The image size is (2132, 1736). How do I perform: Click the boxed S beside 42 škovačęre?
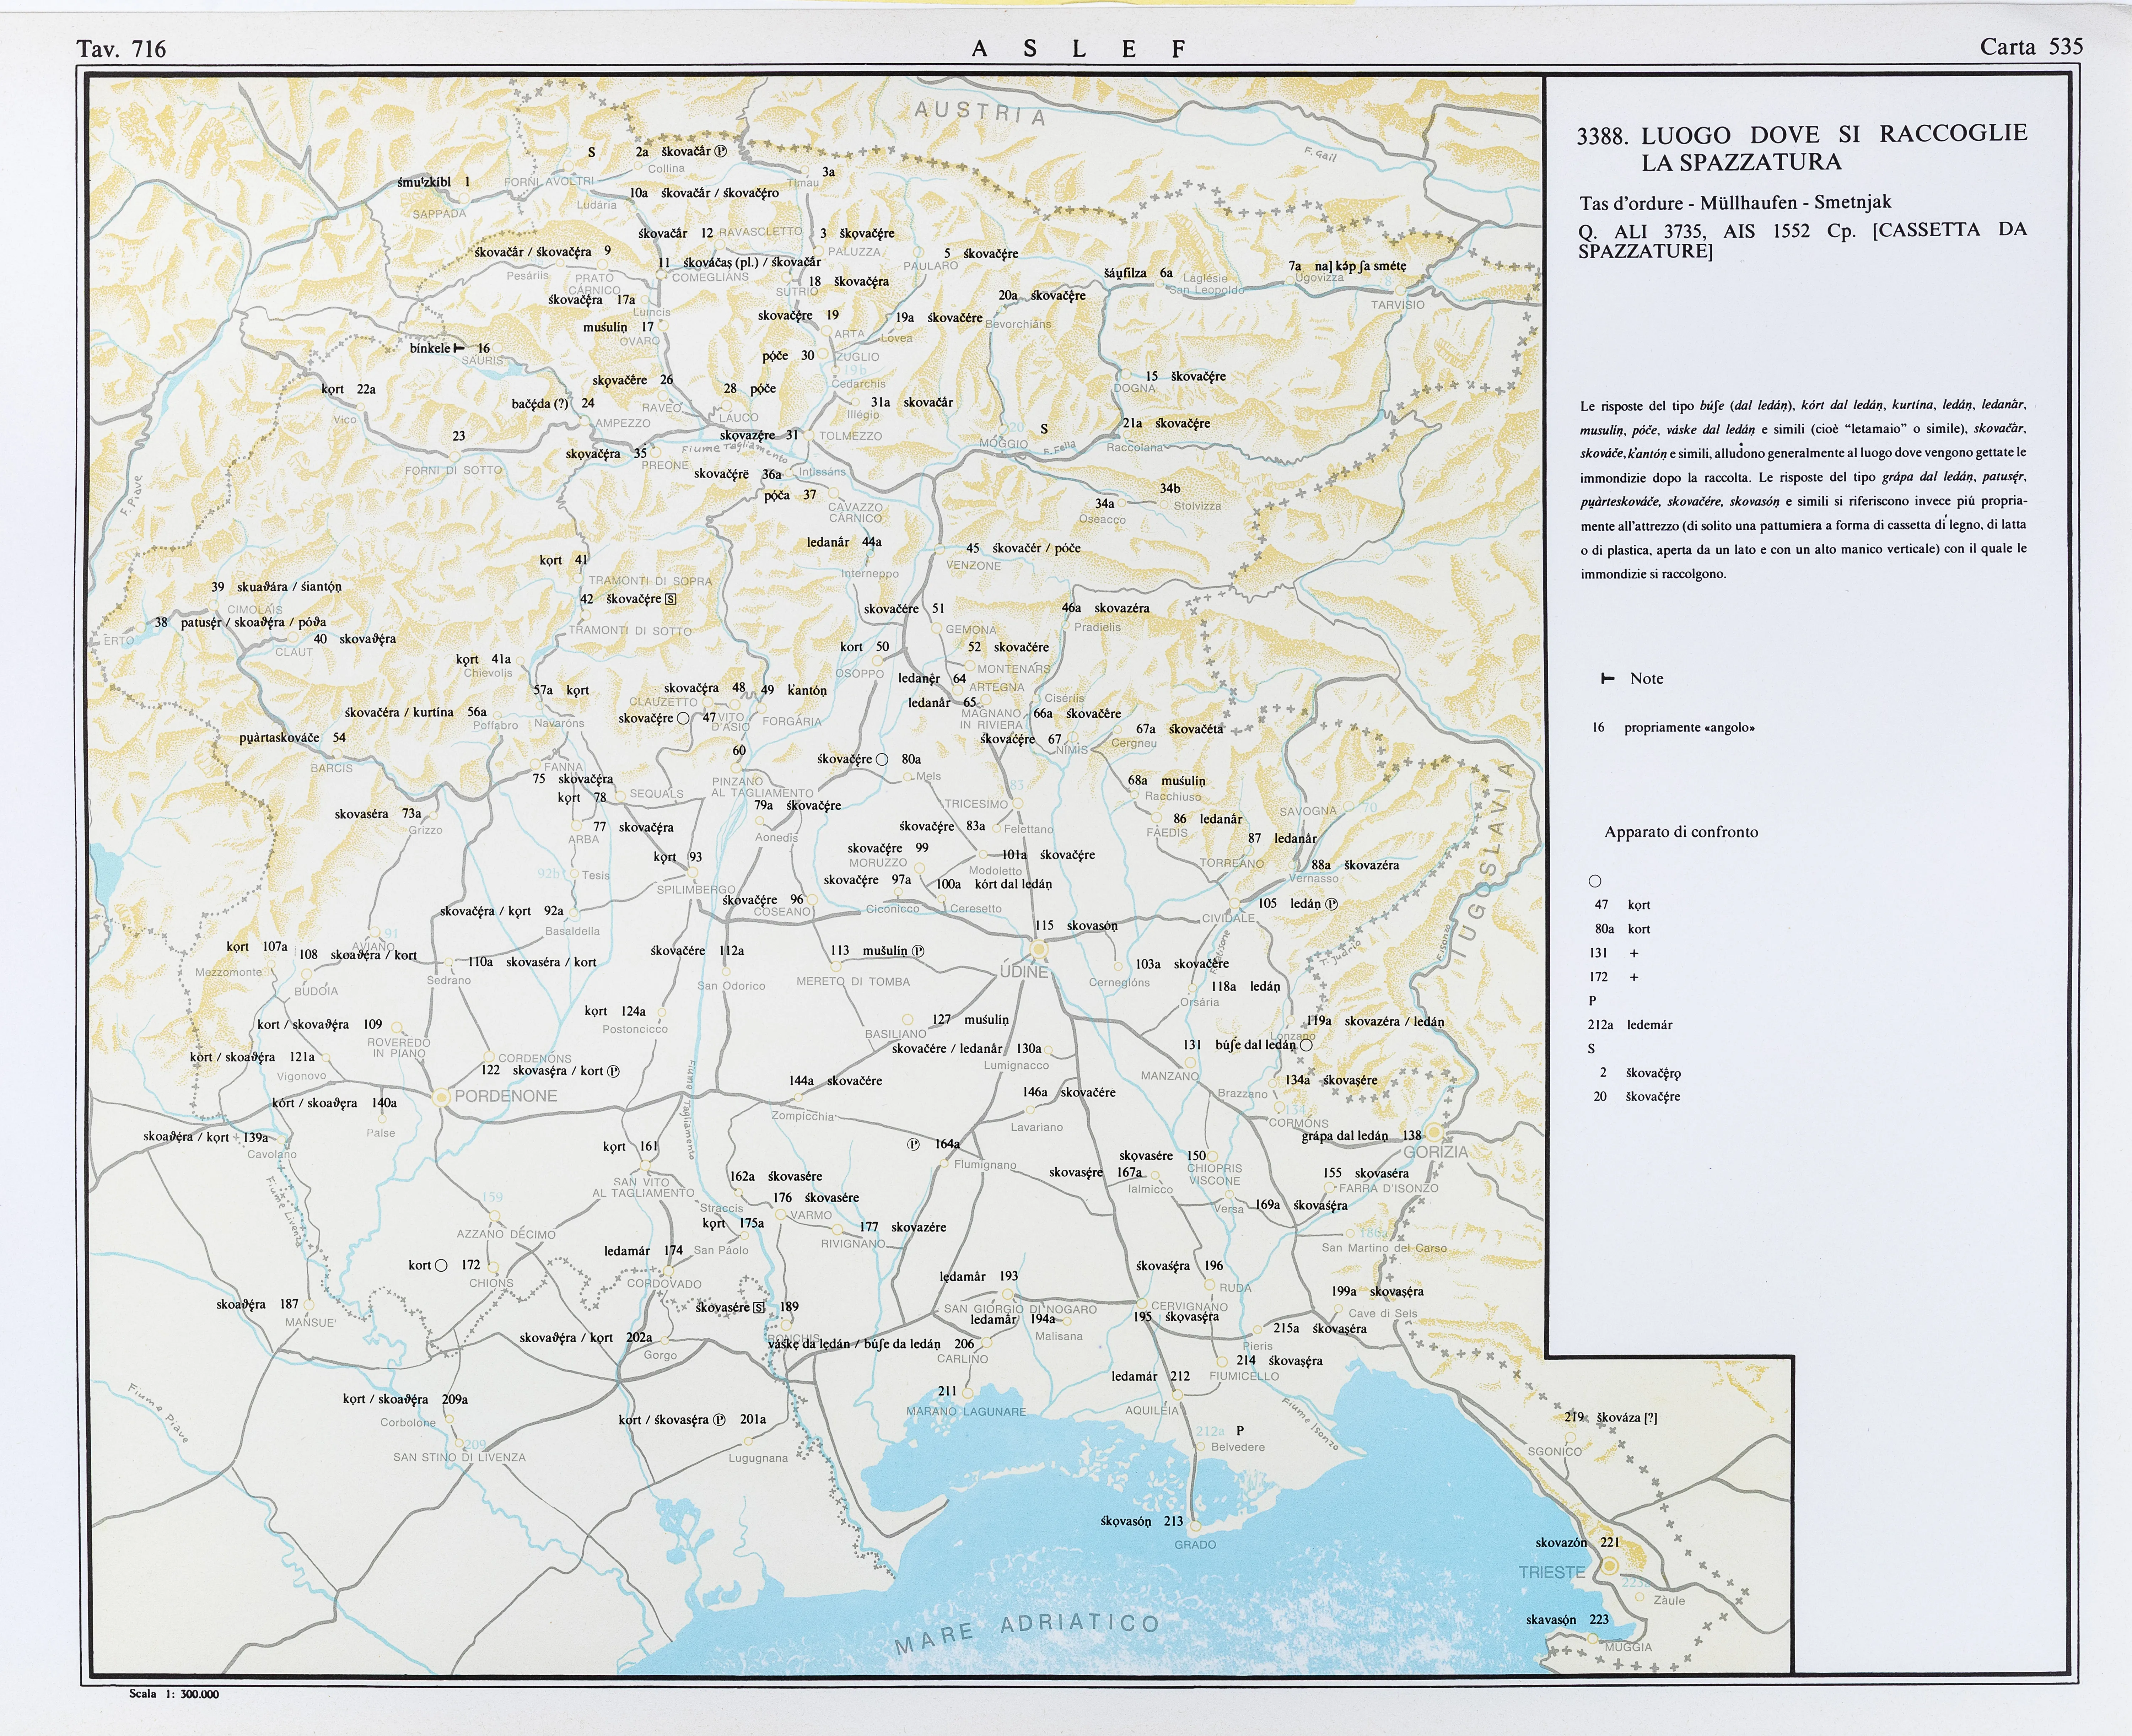(x=670, y=599)
